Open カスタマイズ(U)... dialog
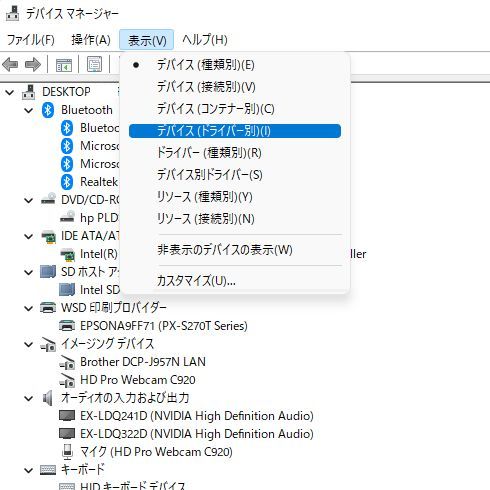 coord(235,281)
